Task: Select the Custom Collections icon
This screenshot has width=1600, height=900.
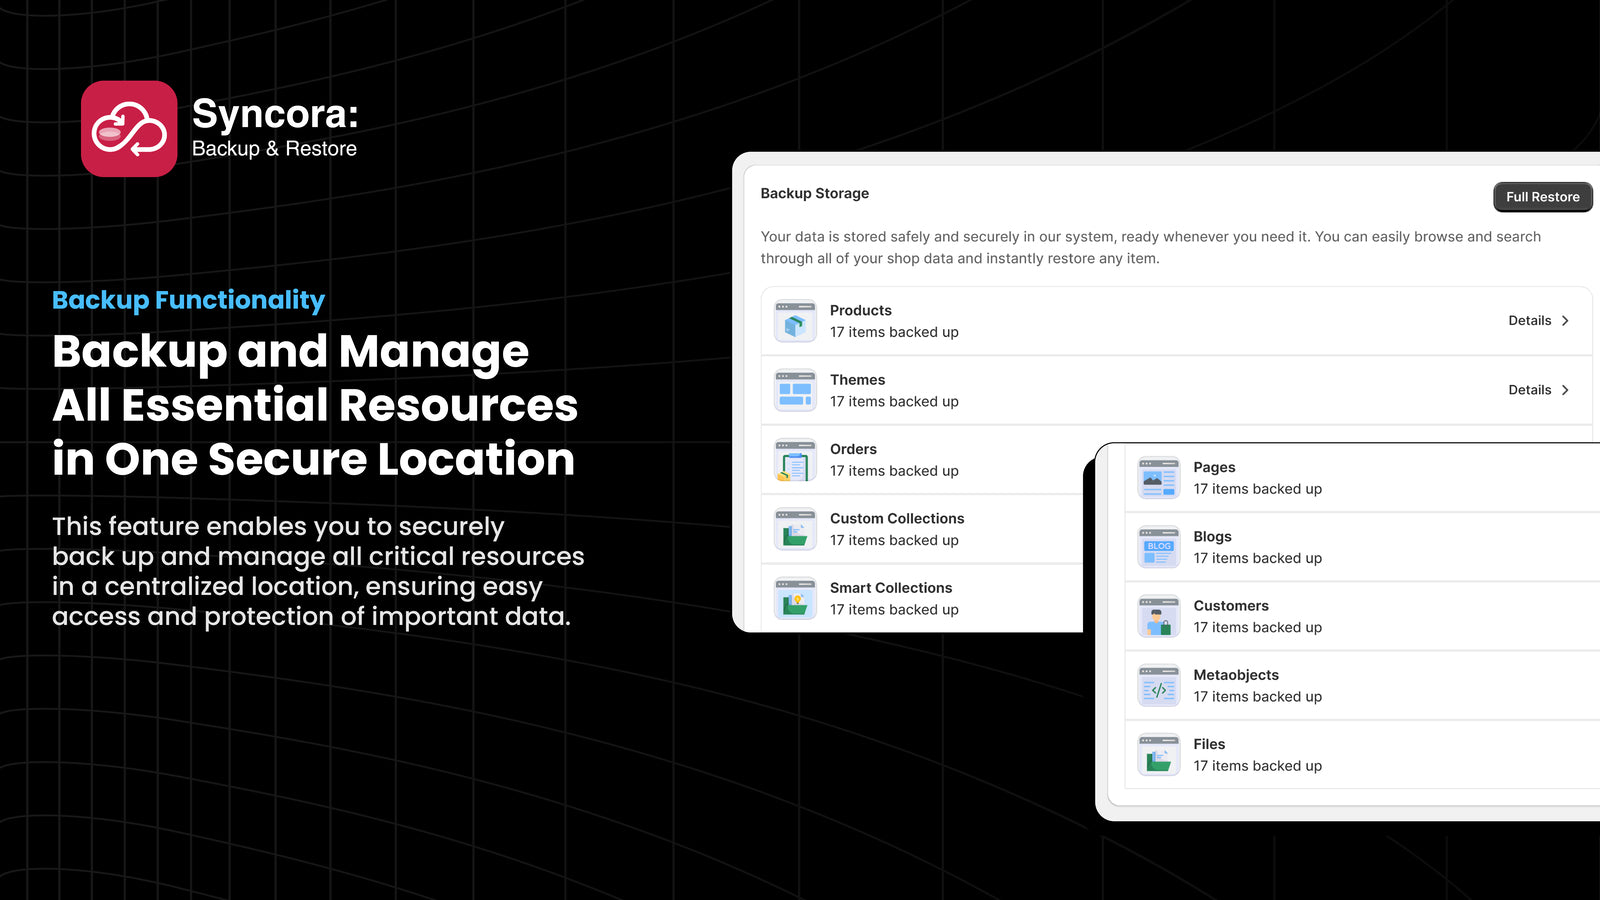Action: tap(795, 528)
